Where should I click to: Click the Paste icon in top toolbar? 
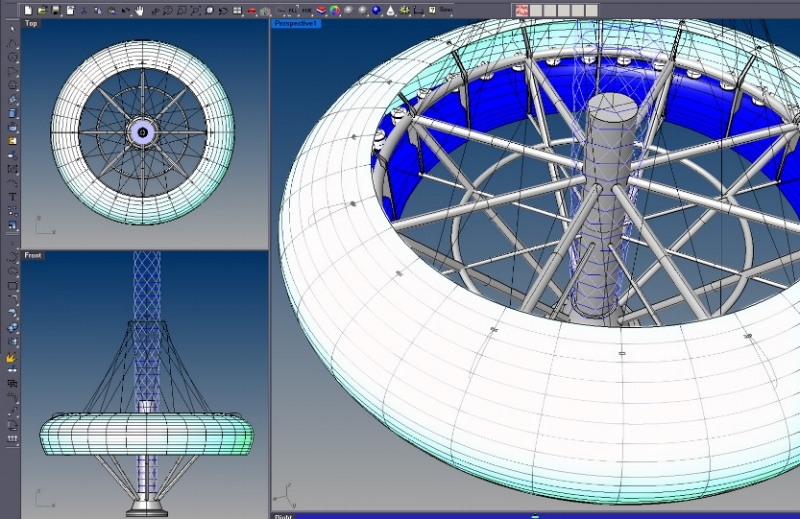tap(112, 10)
